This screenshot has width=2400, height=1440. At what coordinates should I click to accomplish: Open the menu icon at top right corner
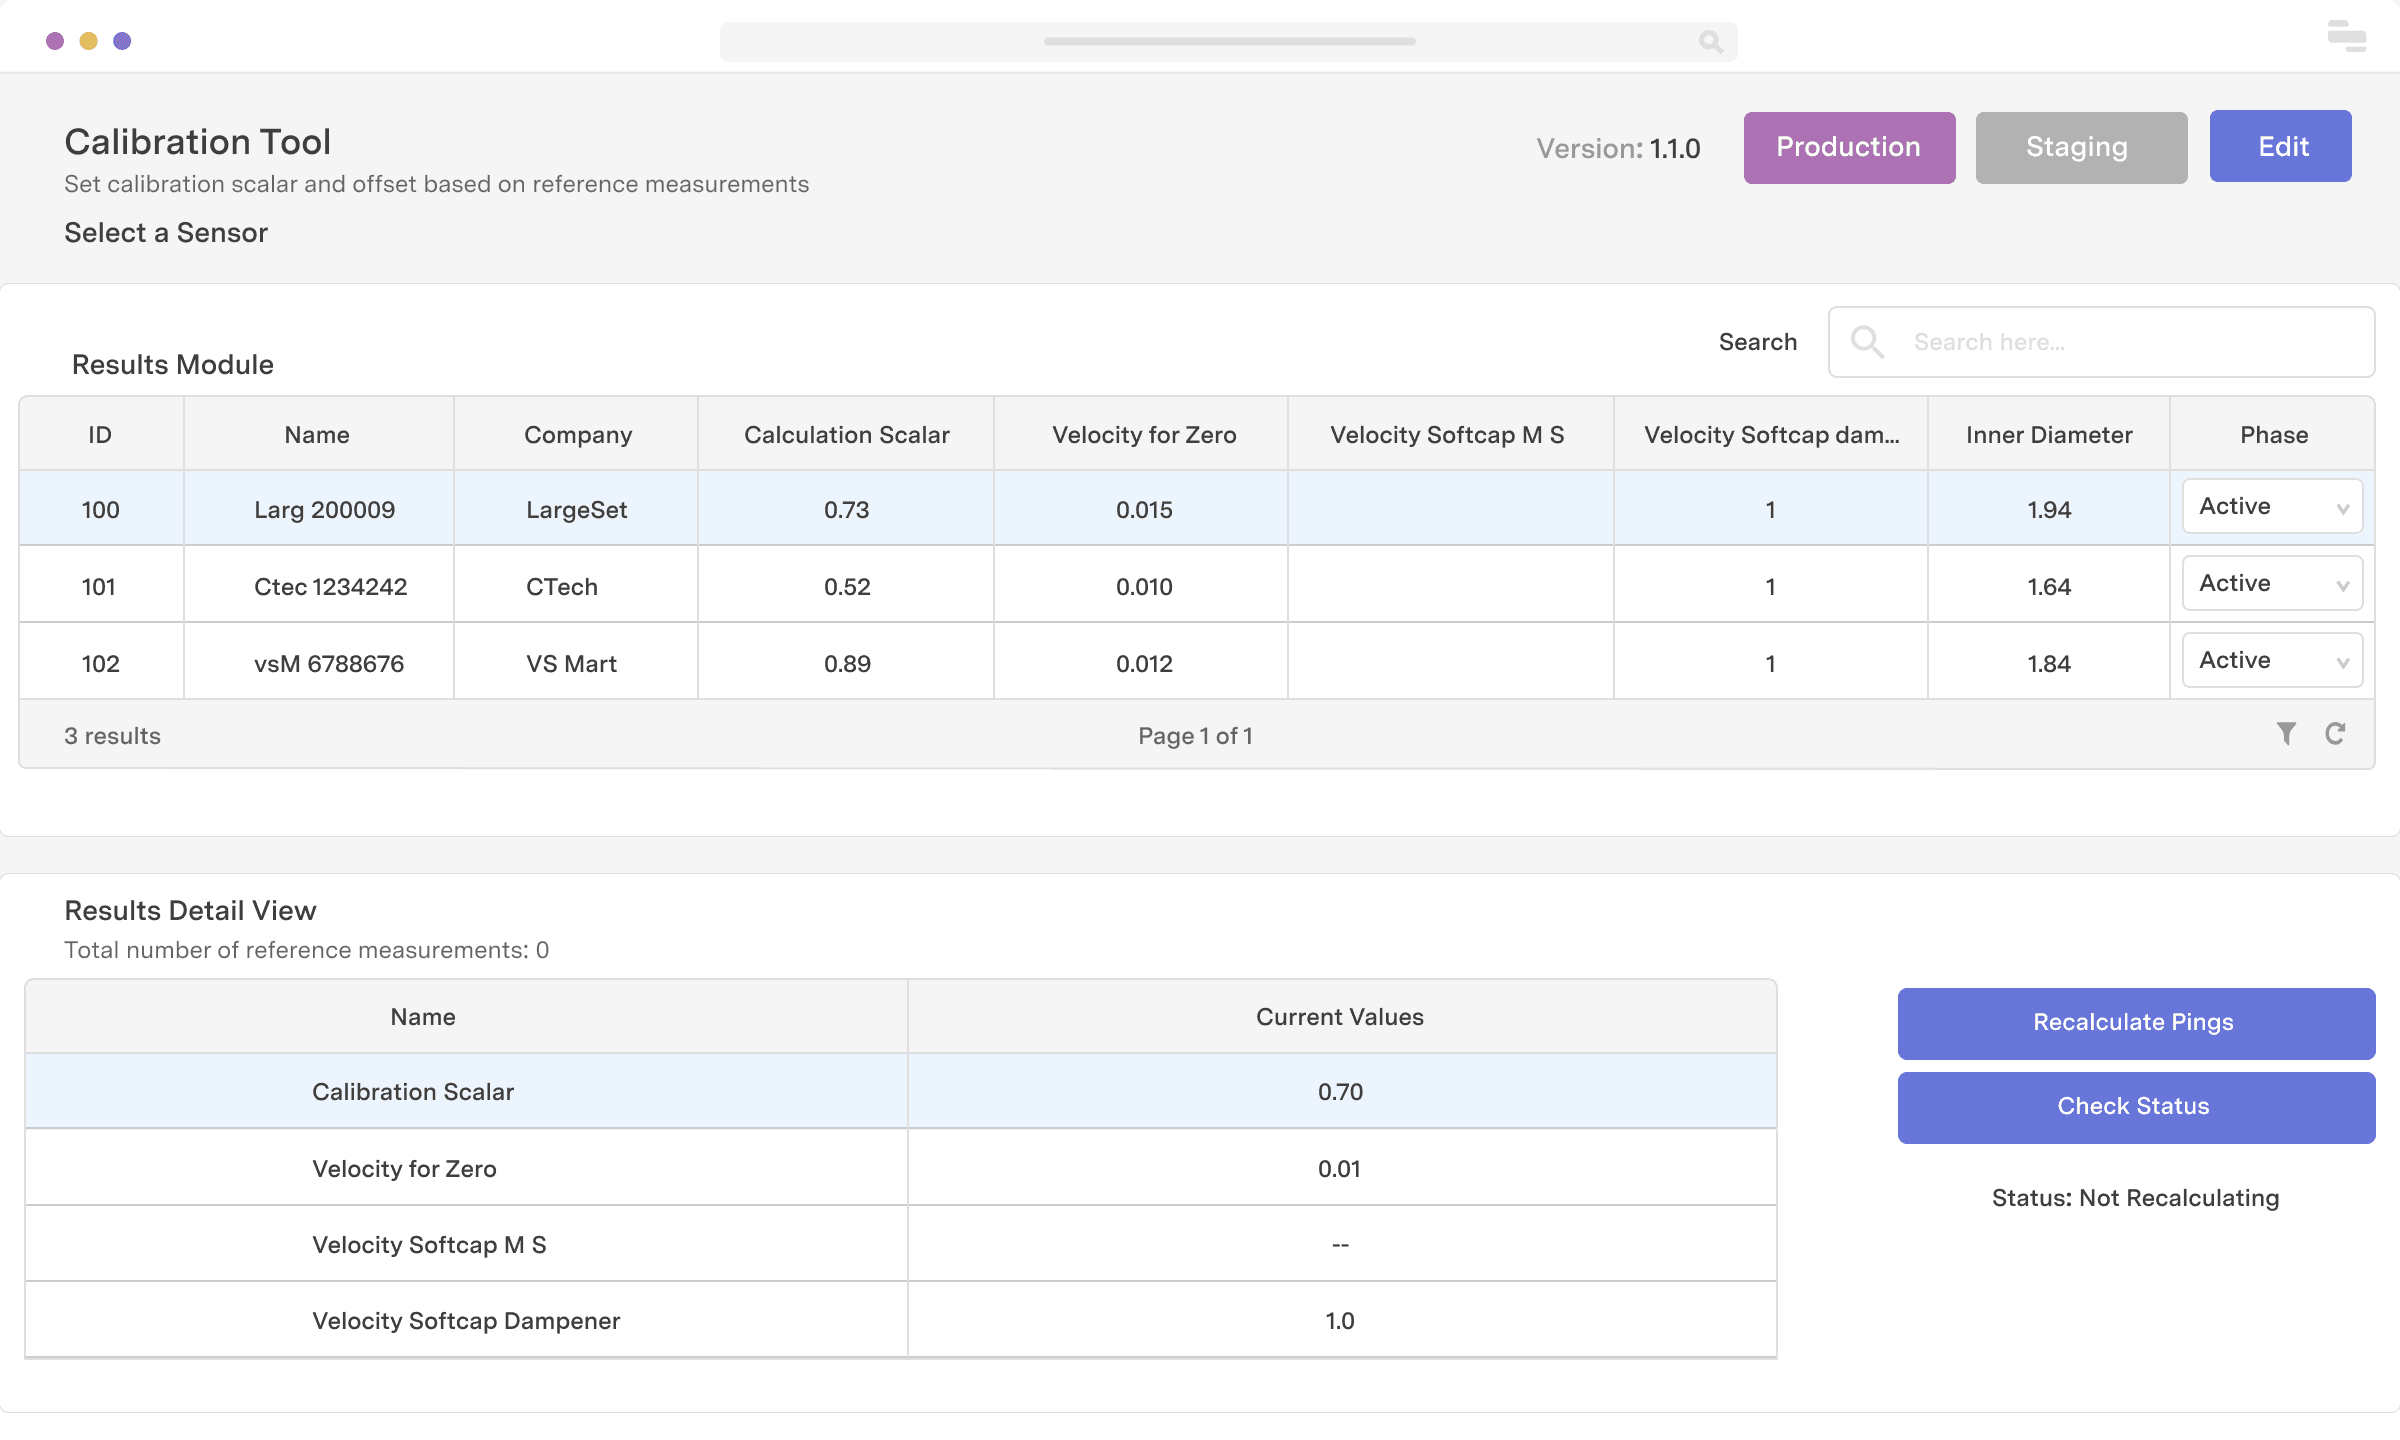(2346, 37)
